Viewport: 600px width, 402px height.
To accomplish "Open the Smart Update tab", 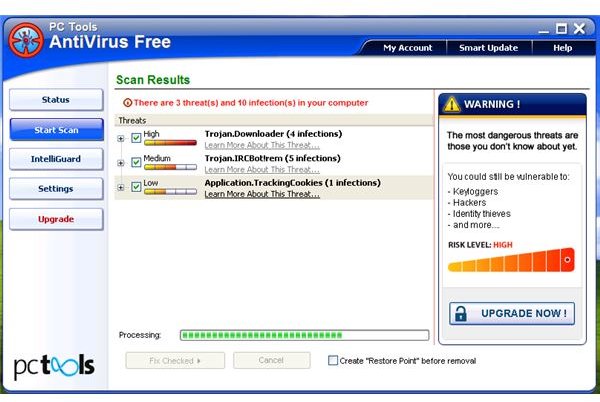I will coord(489,48).
